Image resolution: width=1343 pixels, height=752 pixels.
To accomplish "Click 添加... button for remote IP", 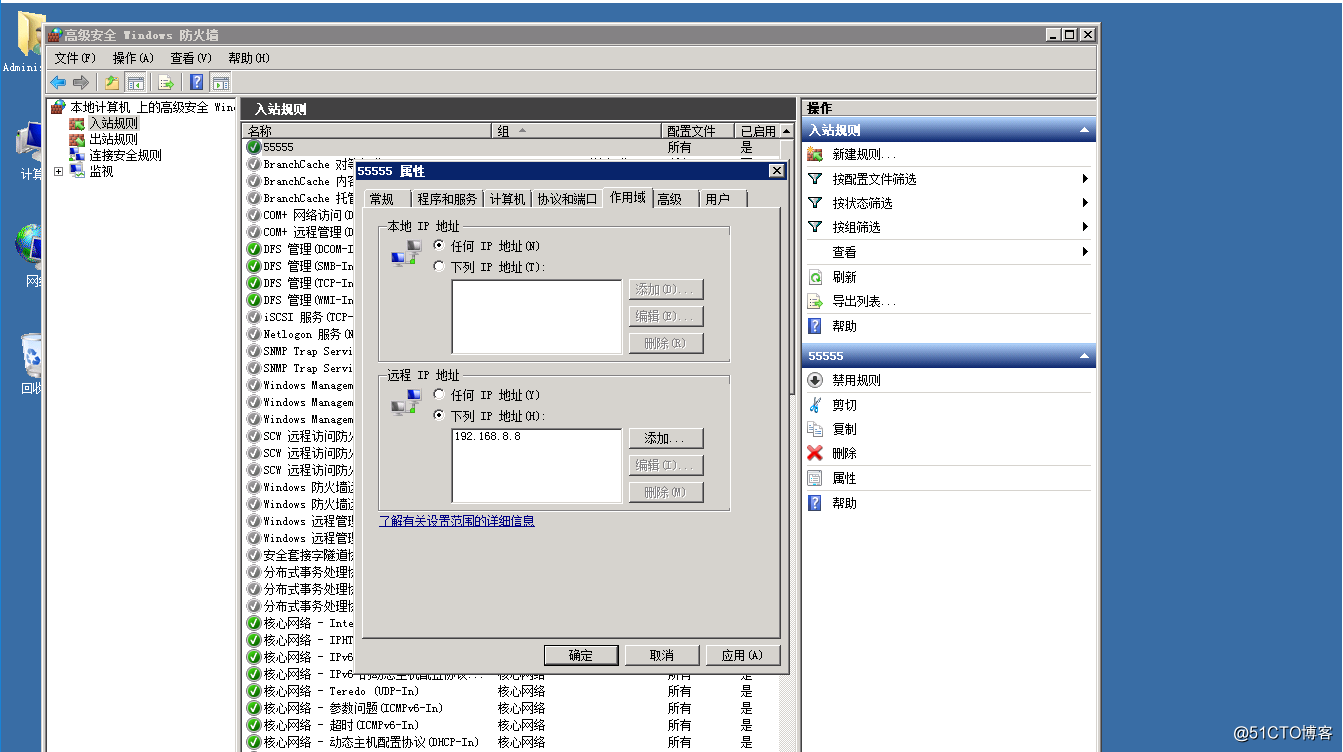I will pyautogui.click(x=666, y=439).
